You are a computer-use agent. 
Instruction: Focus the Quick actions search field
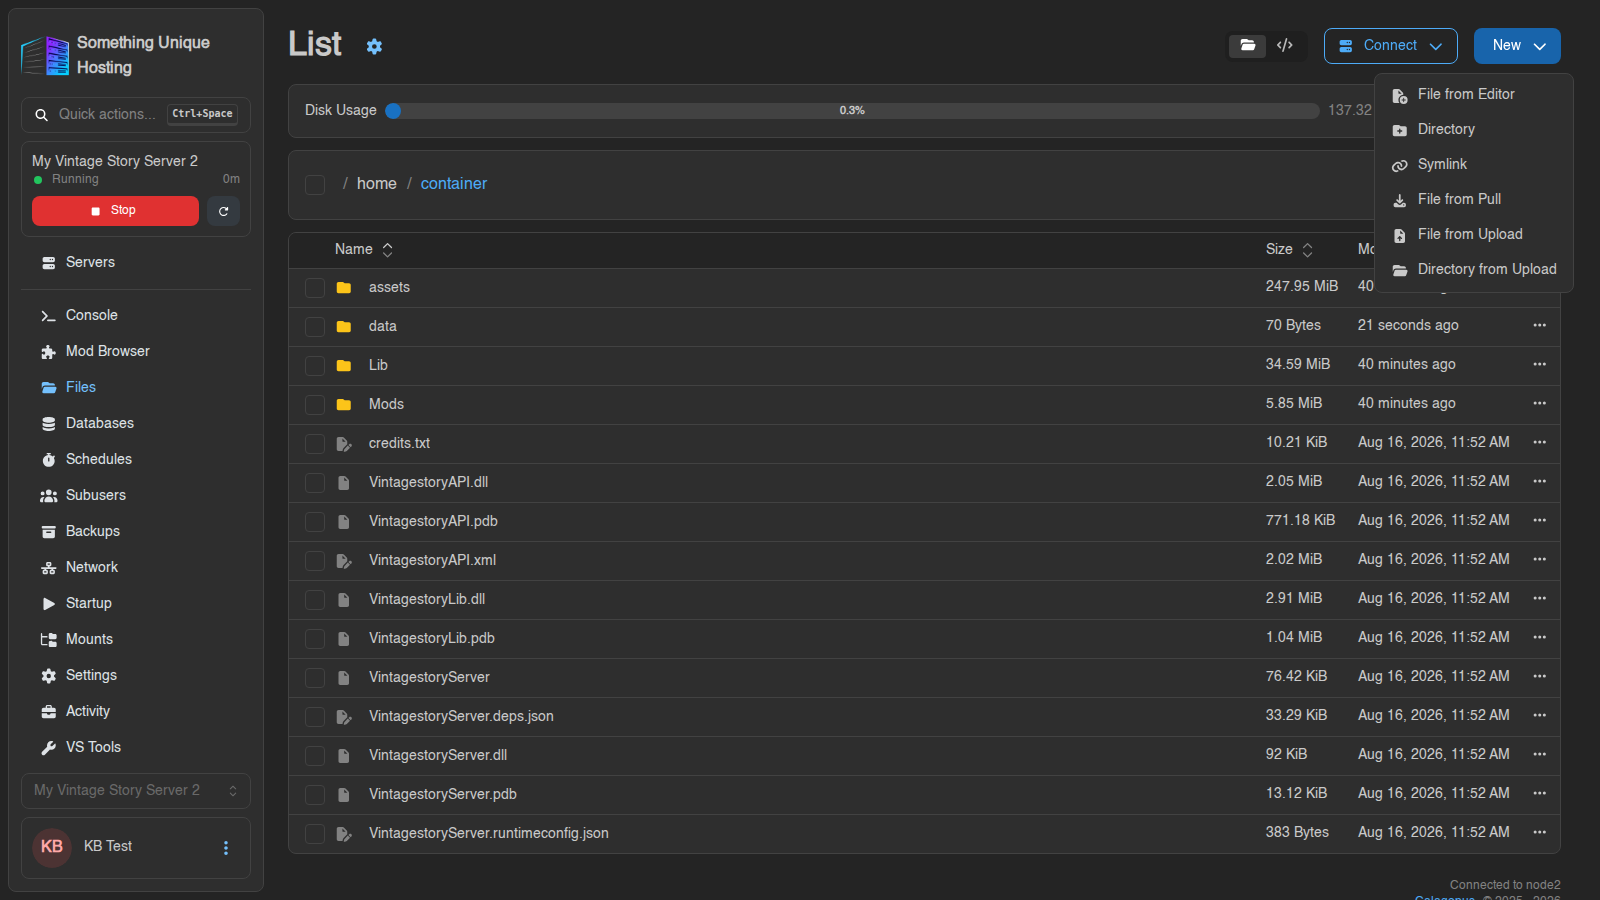pos(136,115)
